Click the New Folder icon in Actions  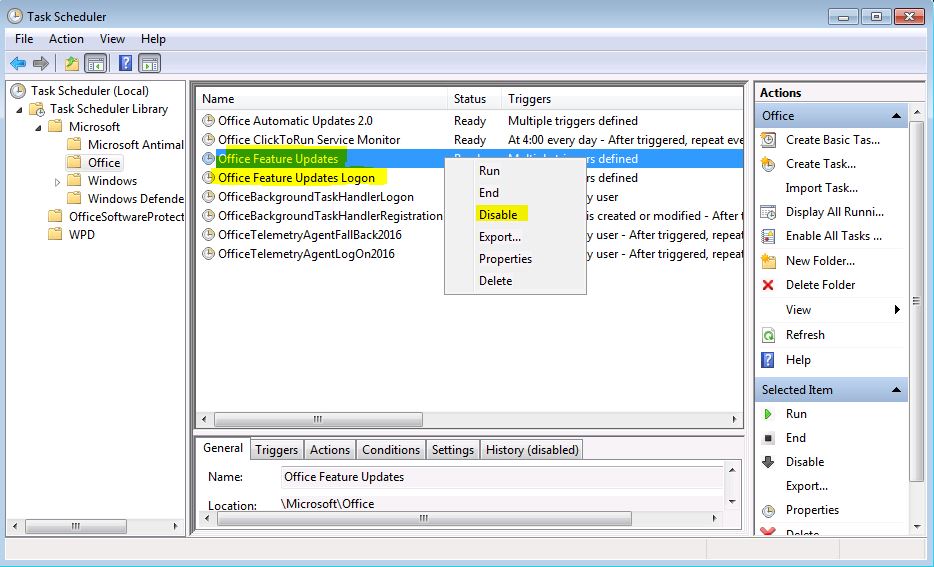coord(768,261)
